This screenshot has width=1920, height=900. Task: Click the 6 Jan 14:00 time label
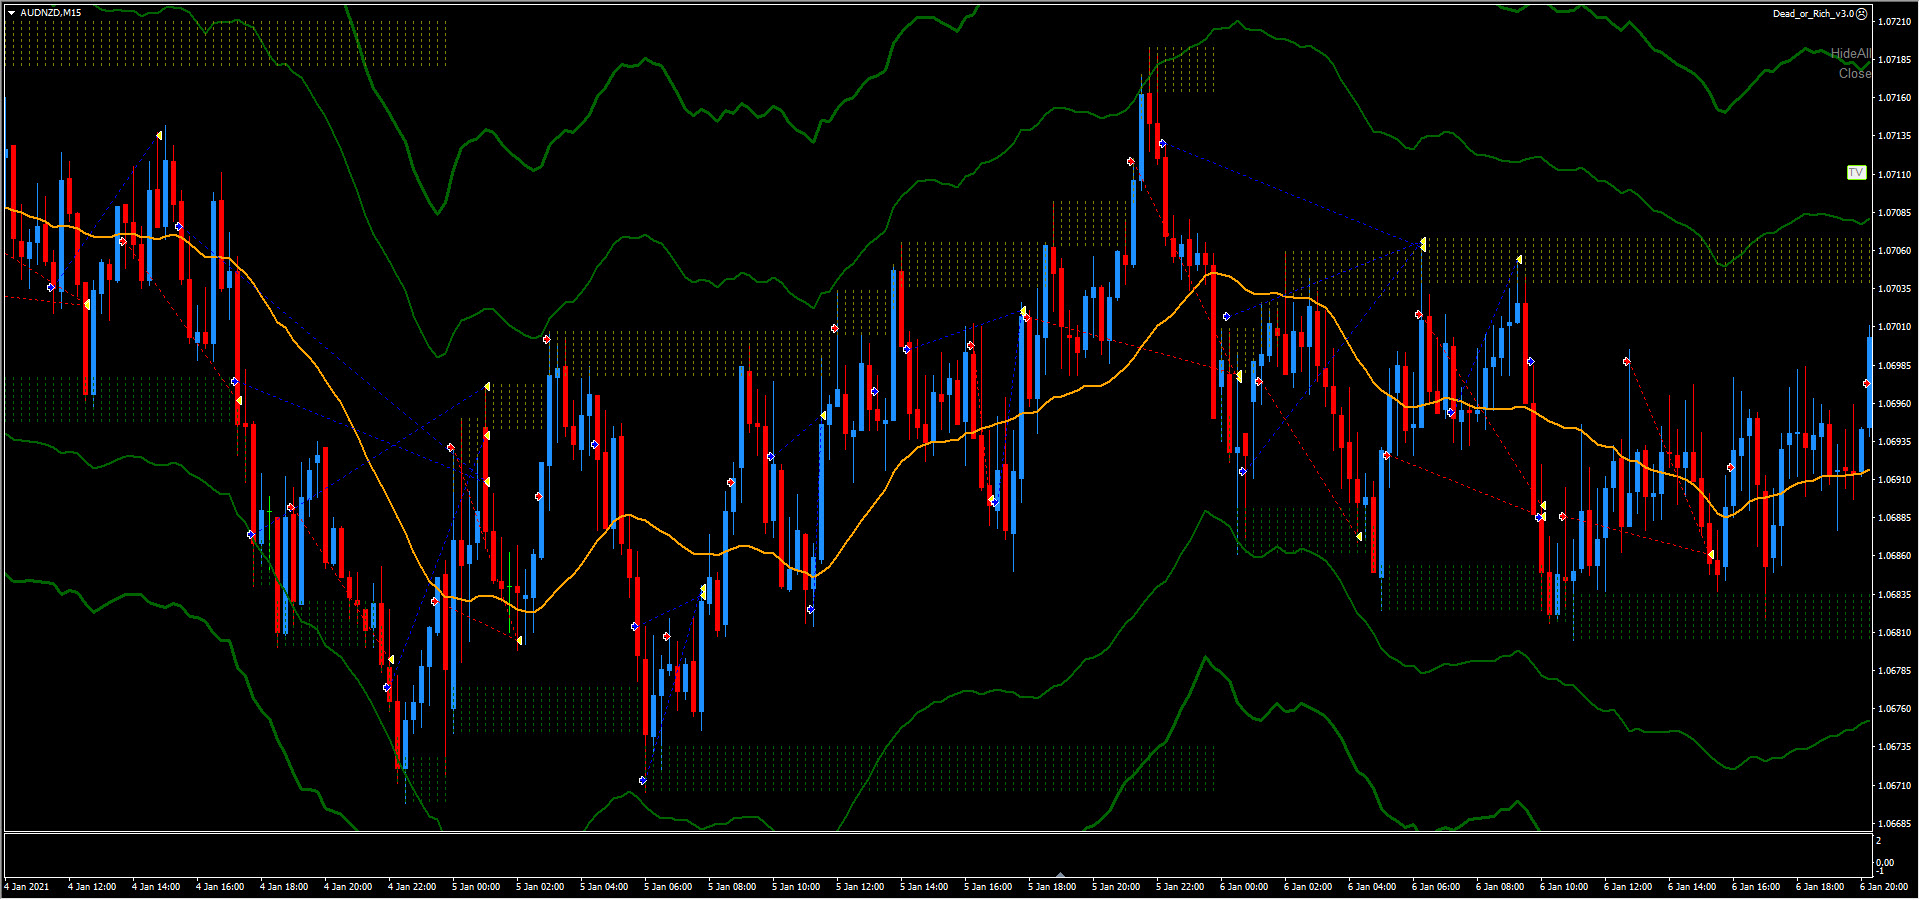tap(1692, 887)
